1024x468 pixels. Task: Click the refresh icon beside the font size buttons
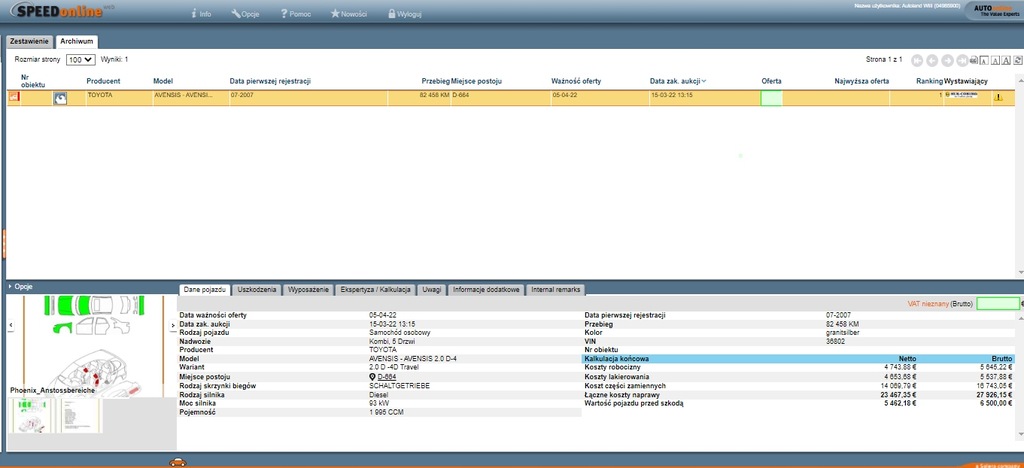(1018, 60)
